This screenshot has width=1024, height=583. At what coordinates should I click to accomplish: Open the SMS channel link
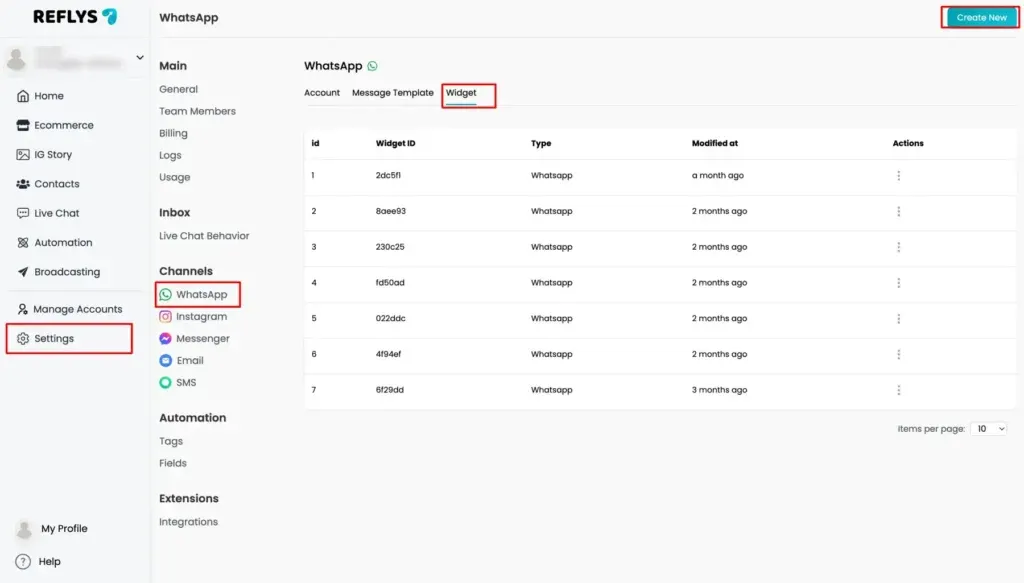tap(185, 383)
